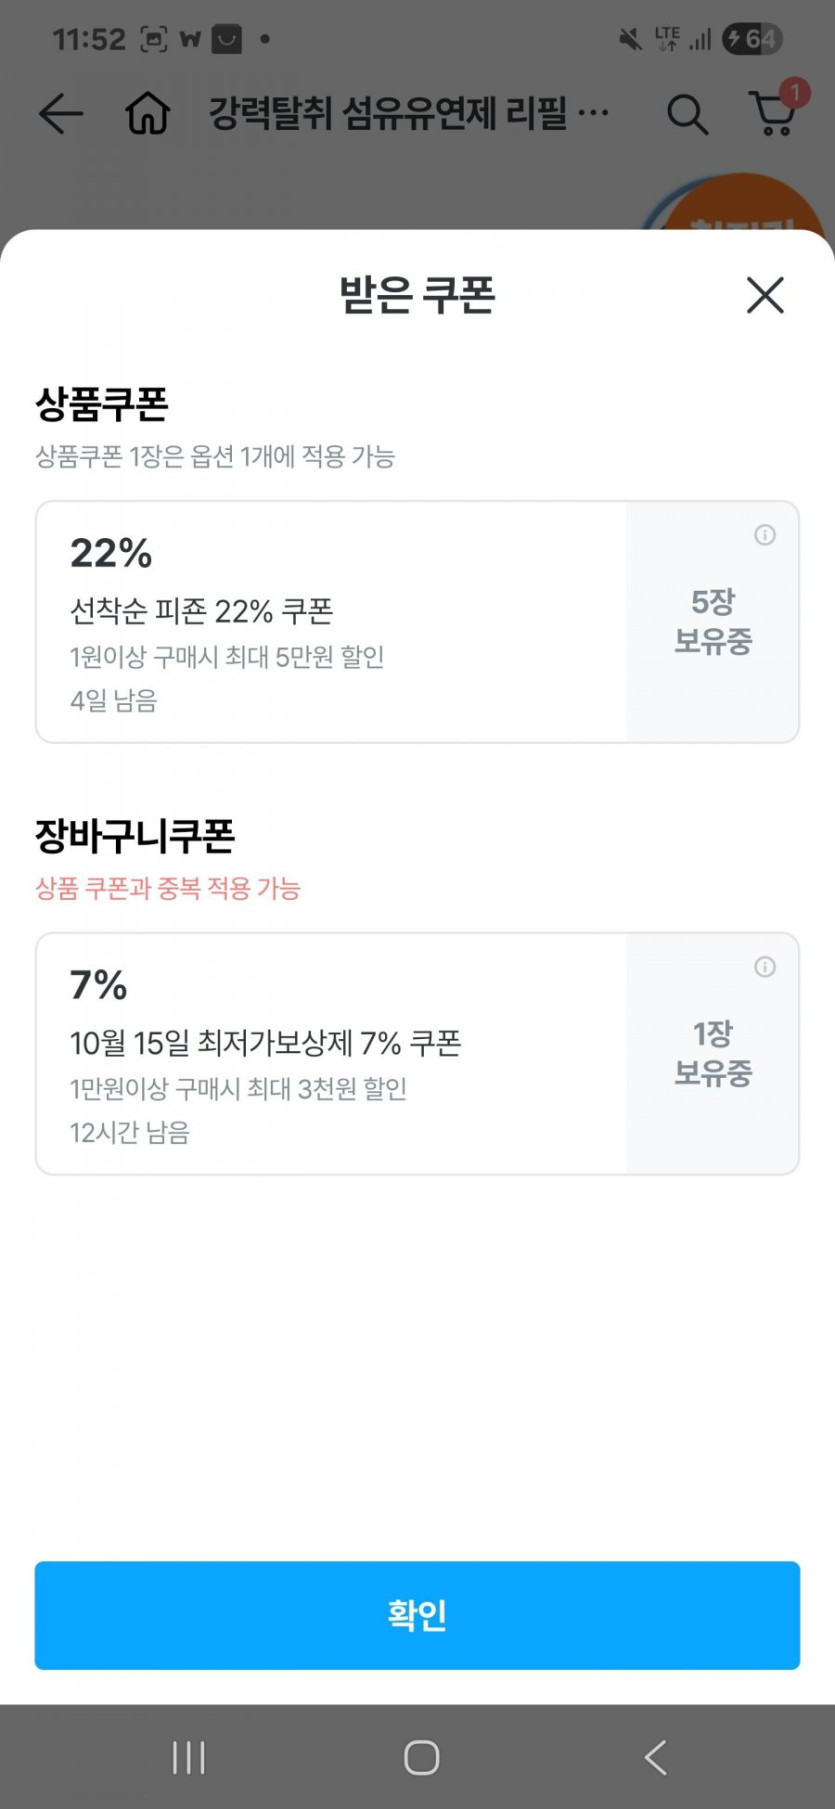Show info for the 22% coupon
This screenshot has height=1809, width=835.
pyautogui.click(x=765, y=535)
